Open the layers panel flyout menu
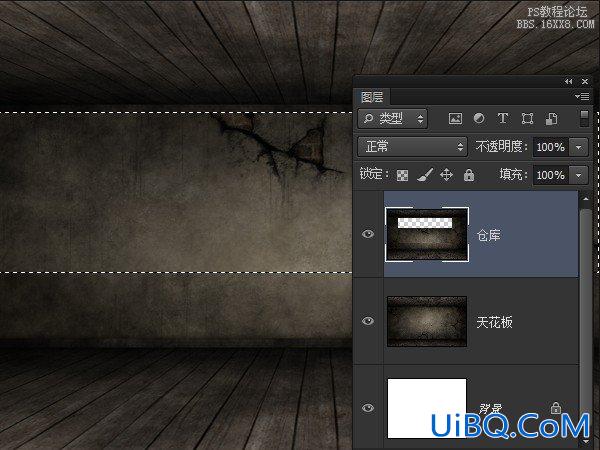Screen dimensions: 600x450 click(582, 97)
